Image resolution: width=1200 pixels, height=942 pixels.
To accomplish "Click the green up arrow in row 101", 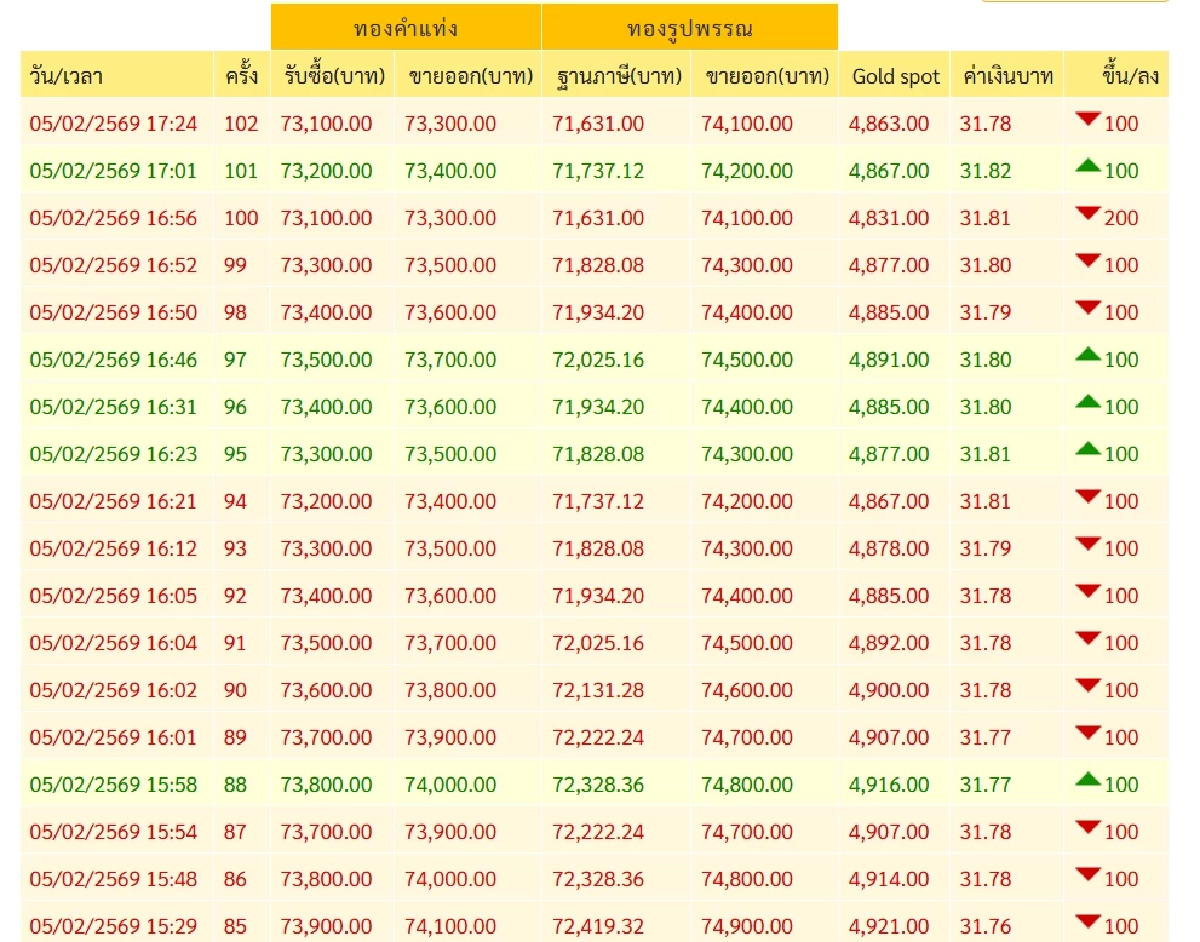I will (x=1087, y=167).
